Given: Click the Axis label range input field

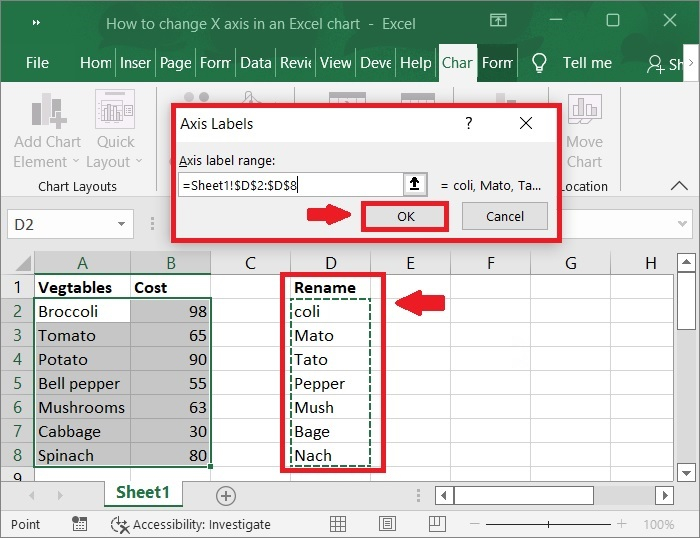Looking at the screenshot, I should click(x=291, y=185).
